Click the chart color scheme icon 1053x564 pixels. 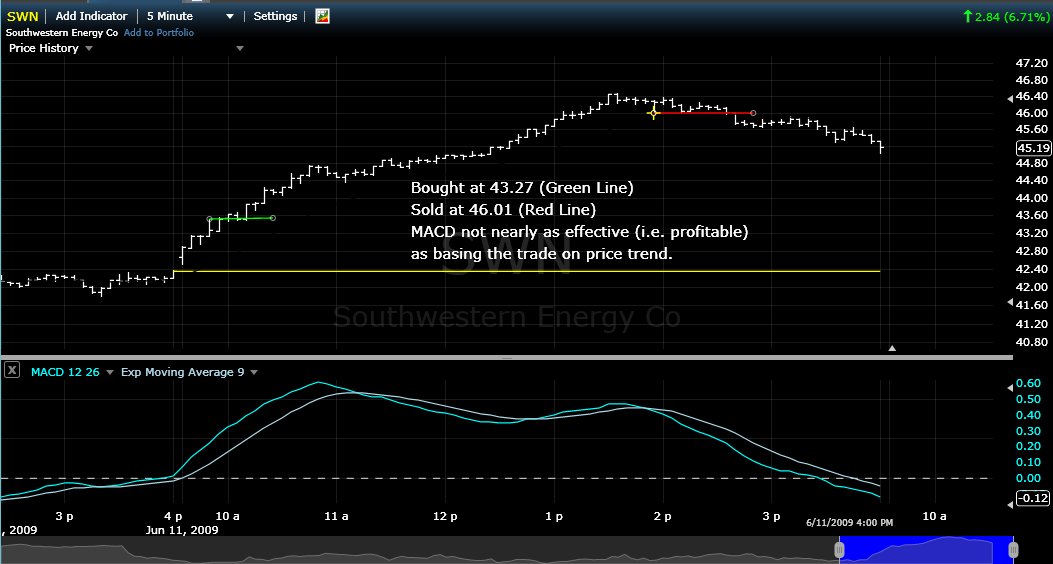tap(322, 16)
